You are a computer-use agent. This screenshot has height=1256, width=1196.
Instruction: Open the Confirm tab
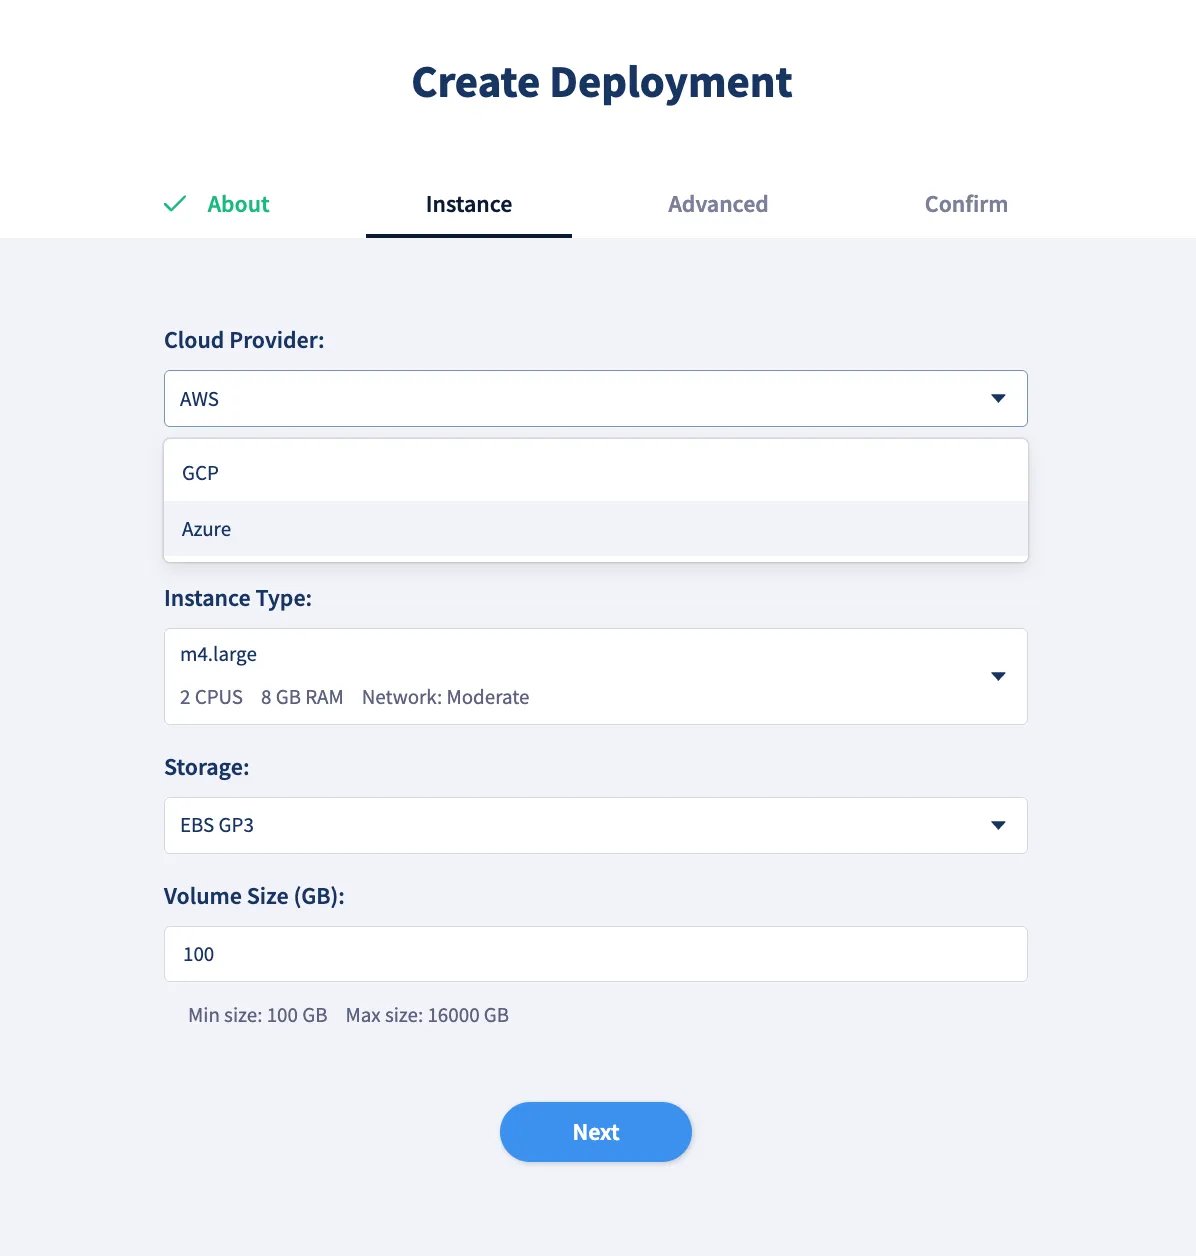965,204
